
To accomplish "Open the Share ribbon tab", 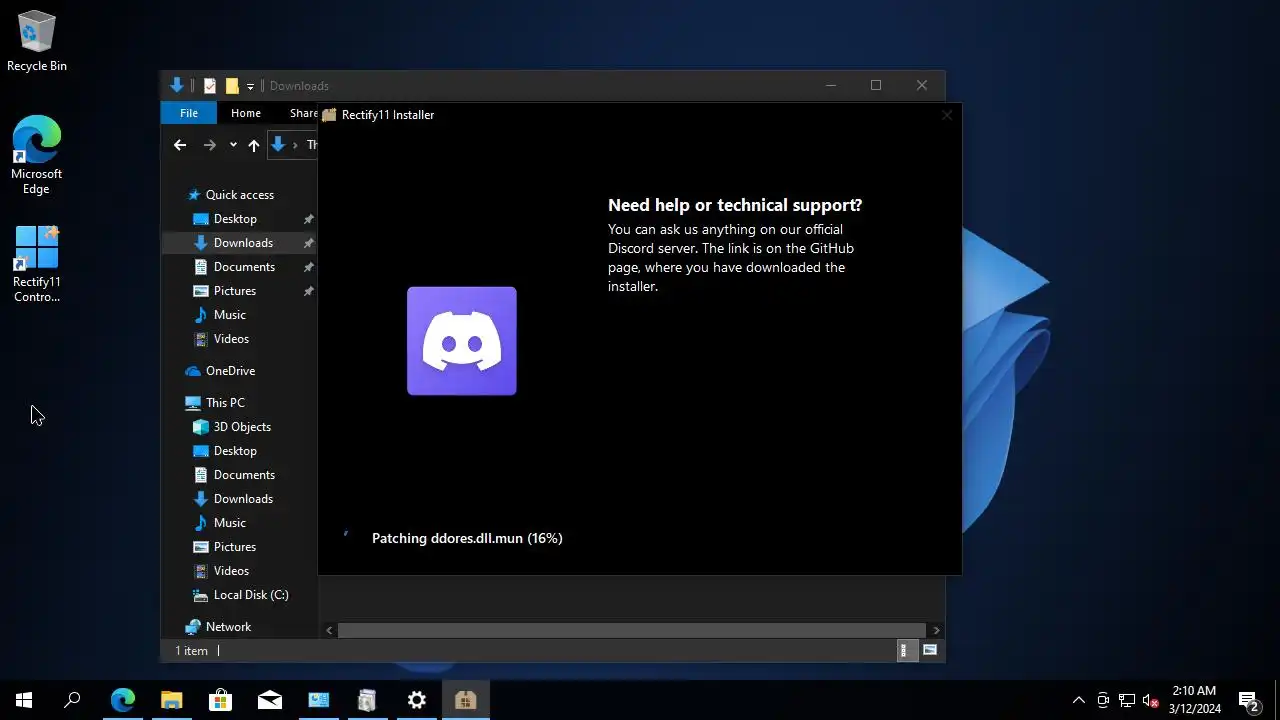I will pos(303,113).
